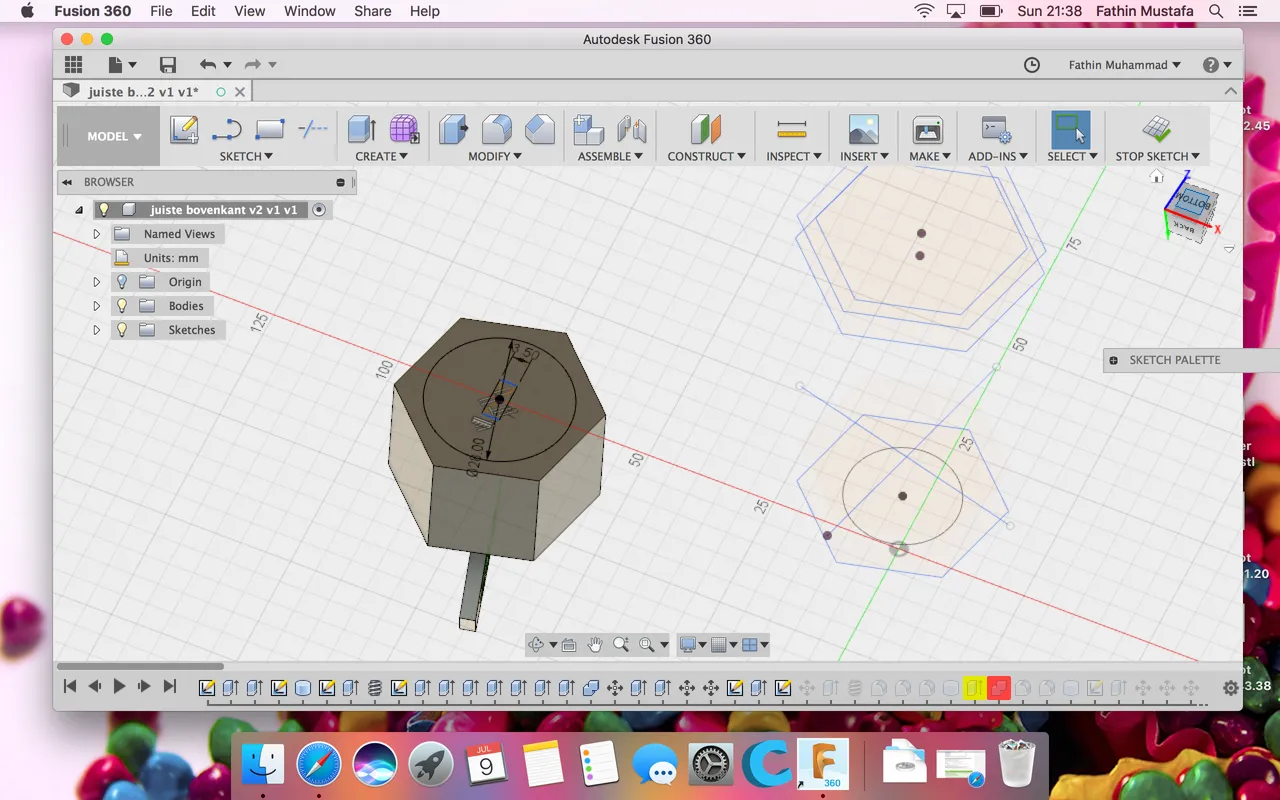Save the document with the floppy icon
Image resolution: width=1280 pixels, height=800 pixels.
tap(168, 65)
